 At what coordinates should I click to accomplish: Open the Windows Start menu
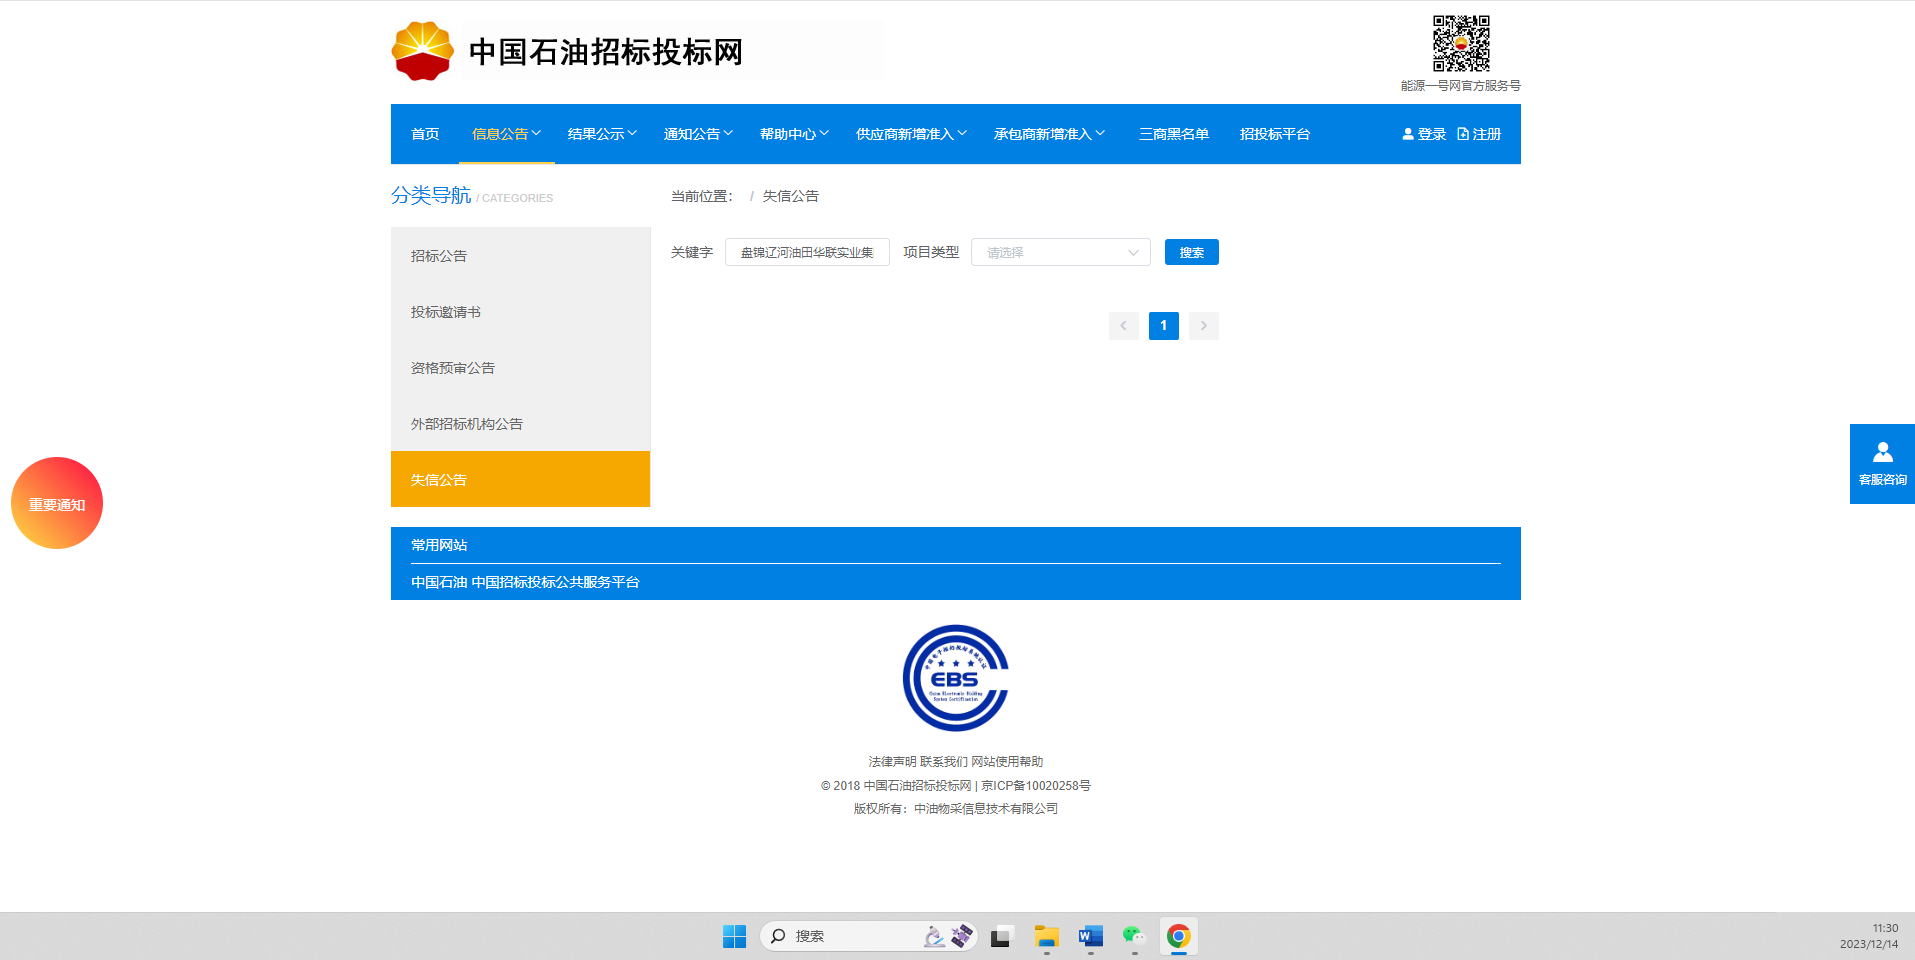point(734,936)
